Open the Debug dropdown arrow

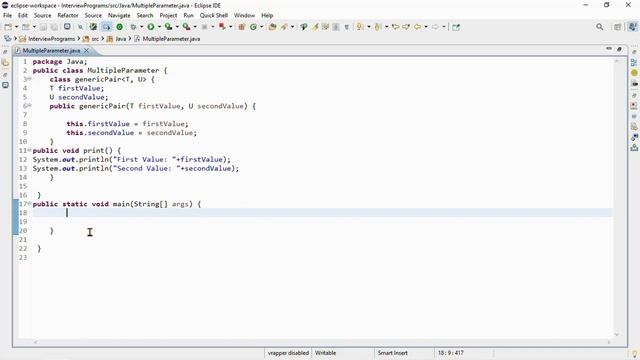point(142,27)
